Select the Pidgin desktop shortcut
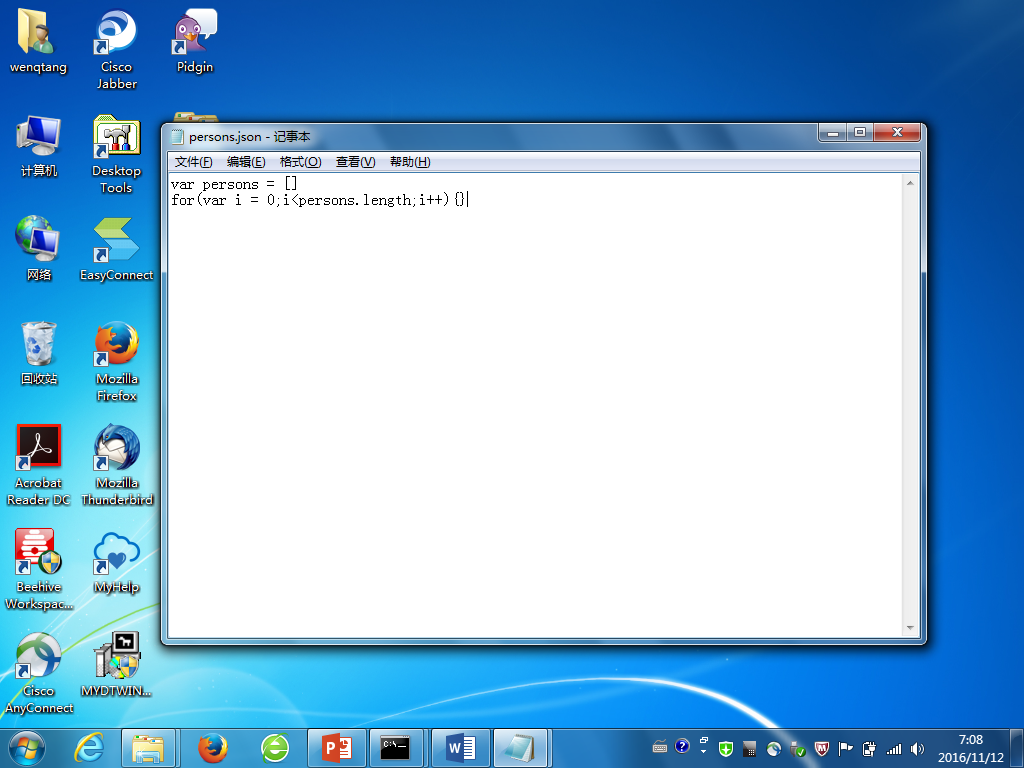Image resolution: width=1024 pixels, height=768 pixels. [x=195, y=41]
